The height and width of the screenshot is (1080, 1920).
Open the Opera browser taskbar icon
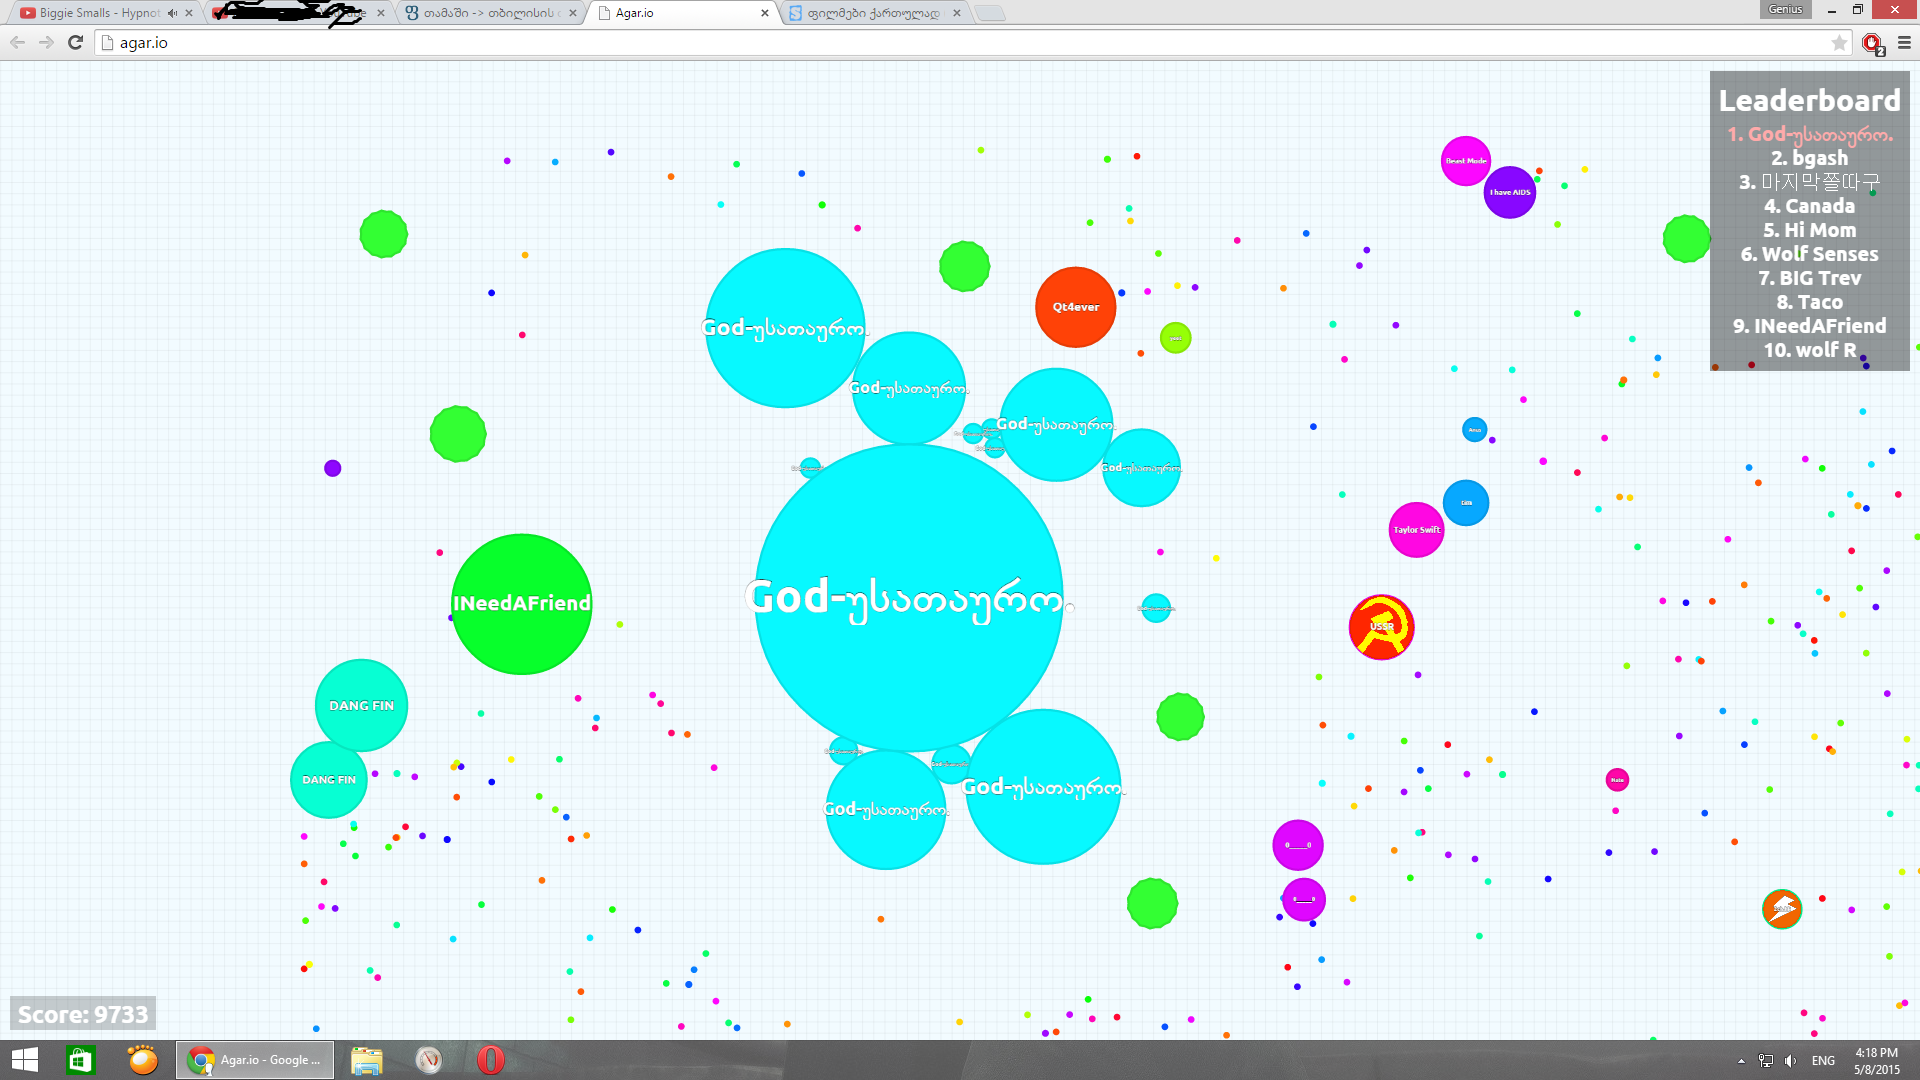pos(490,1060)
